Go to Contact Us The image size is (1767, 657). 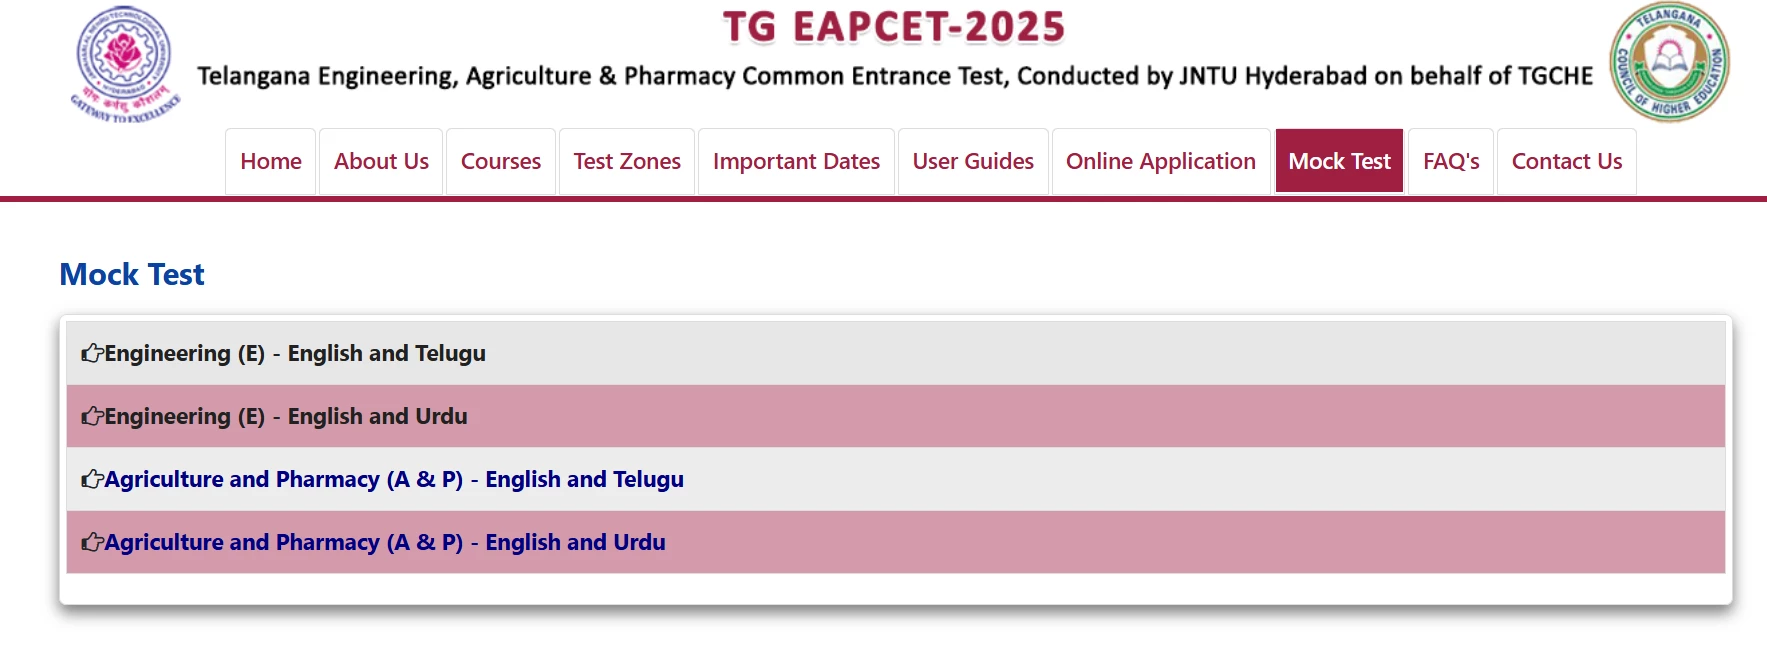click(x=1567, y=161)
